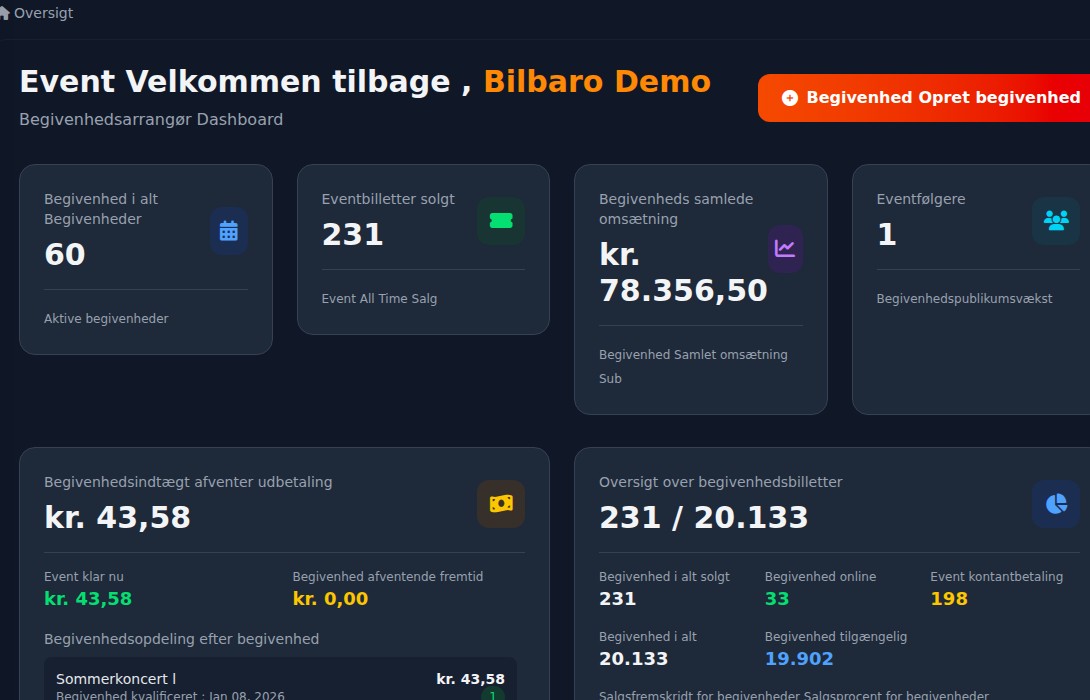
Task: Click Begivenhed Samlet omsætning Sub text
Action: click(693, 366)
